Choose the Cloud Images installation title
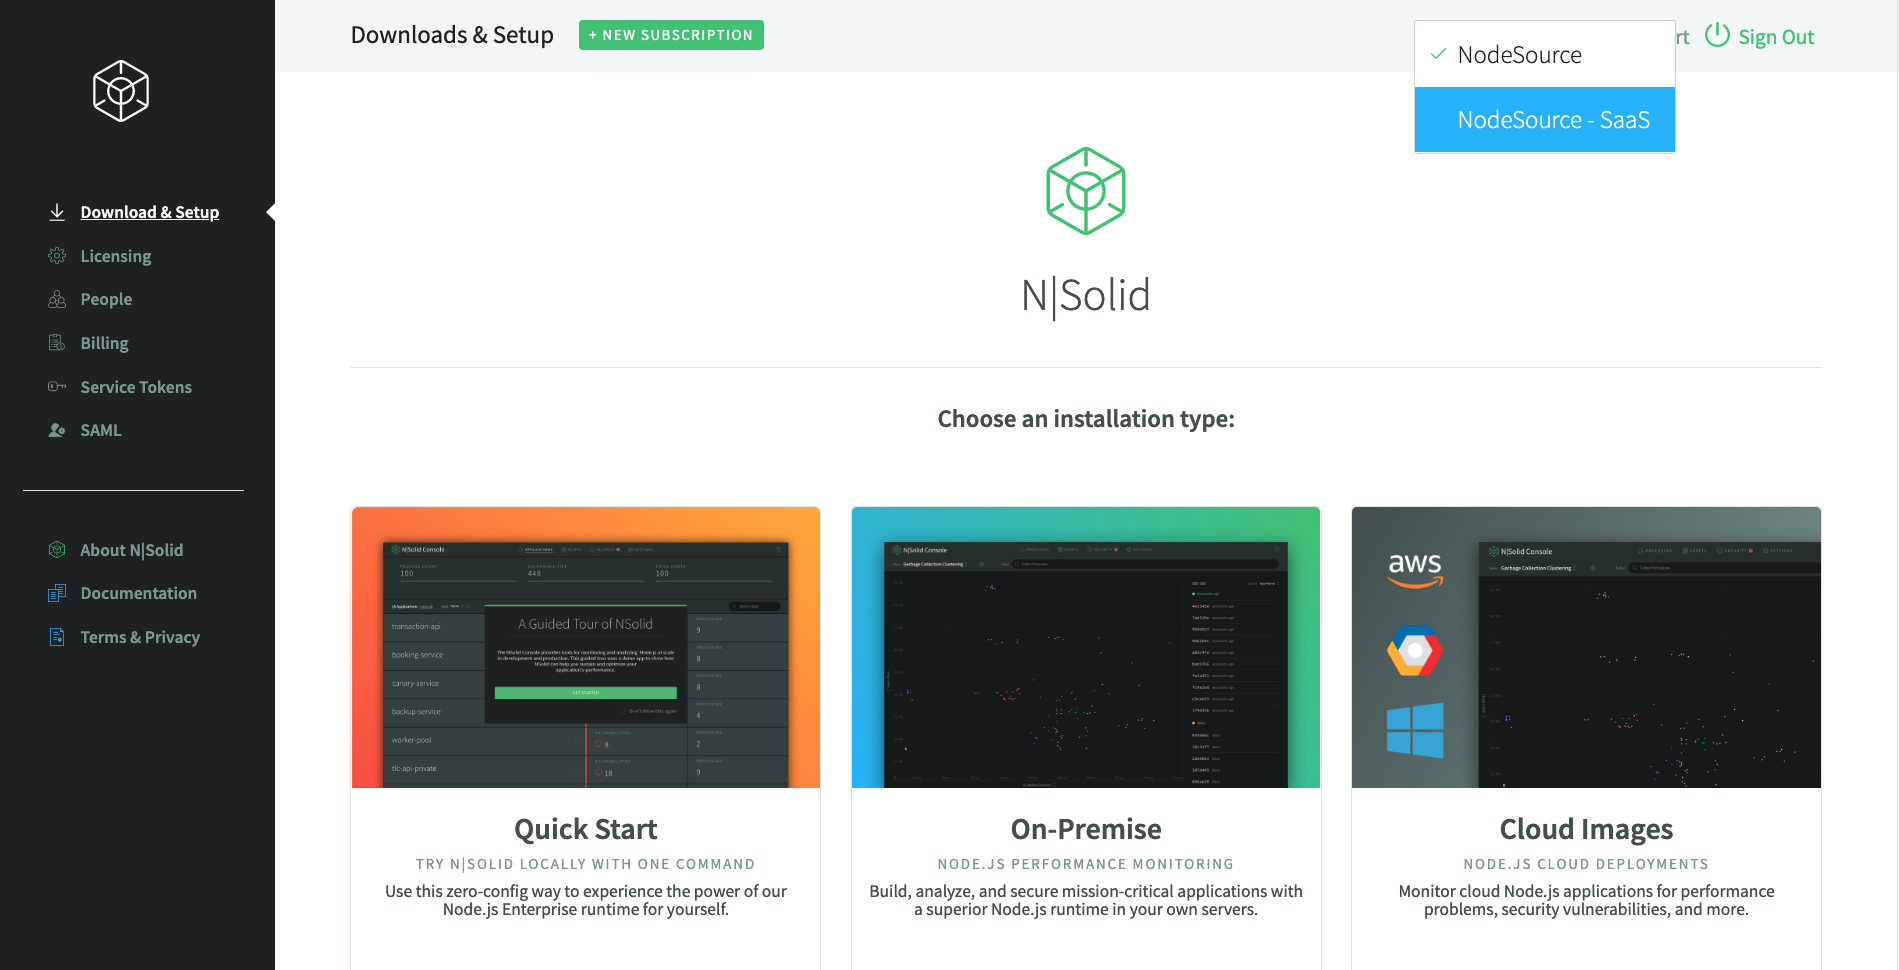 (x=1586, y=829)
